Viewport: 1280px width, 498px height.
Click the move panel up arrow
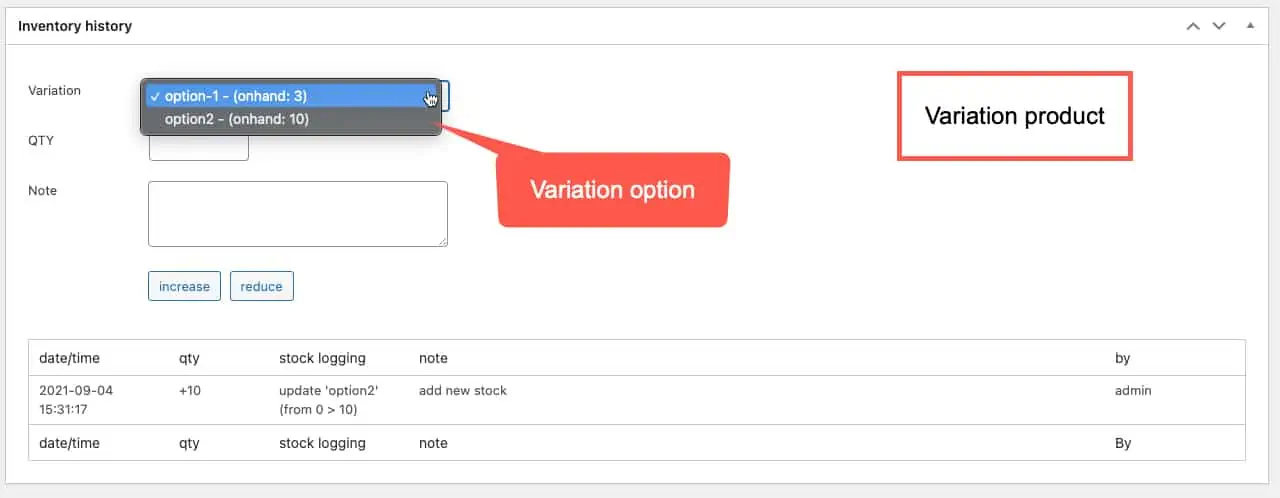1193,26
